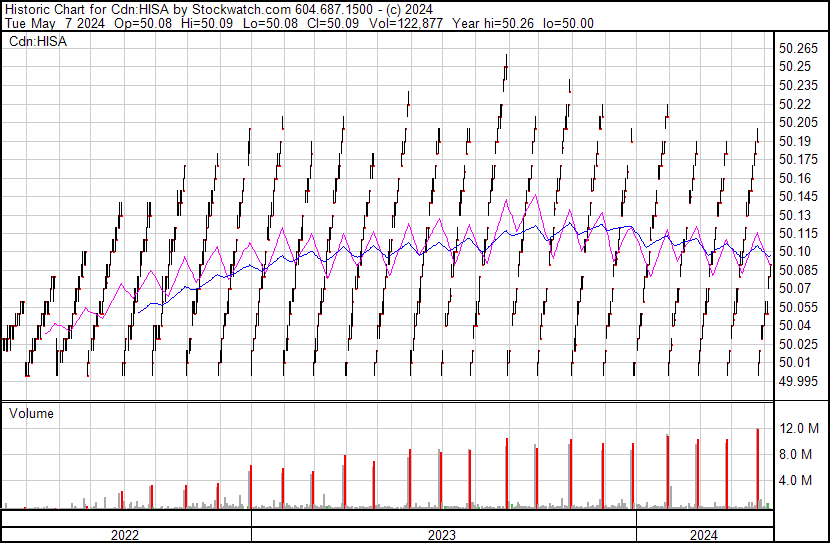Click the 12.0 M volume axis label

799,428
